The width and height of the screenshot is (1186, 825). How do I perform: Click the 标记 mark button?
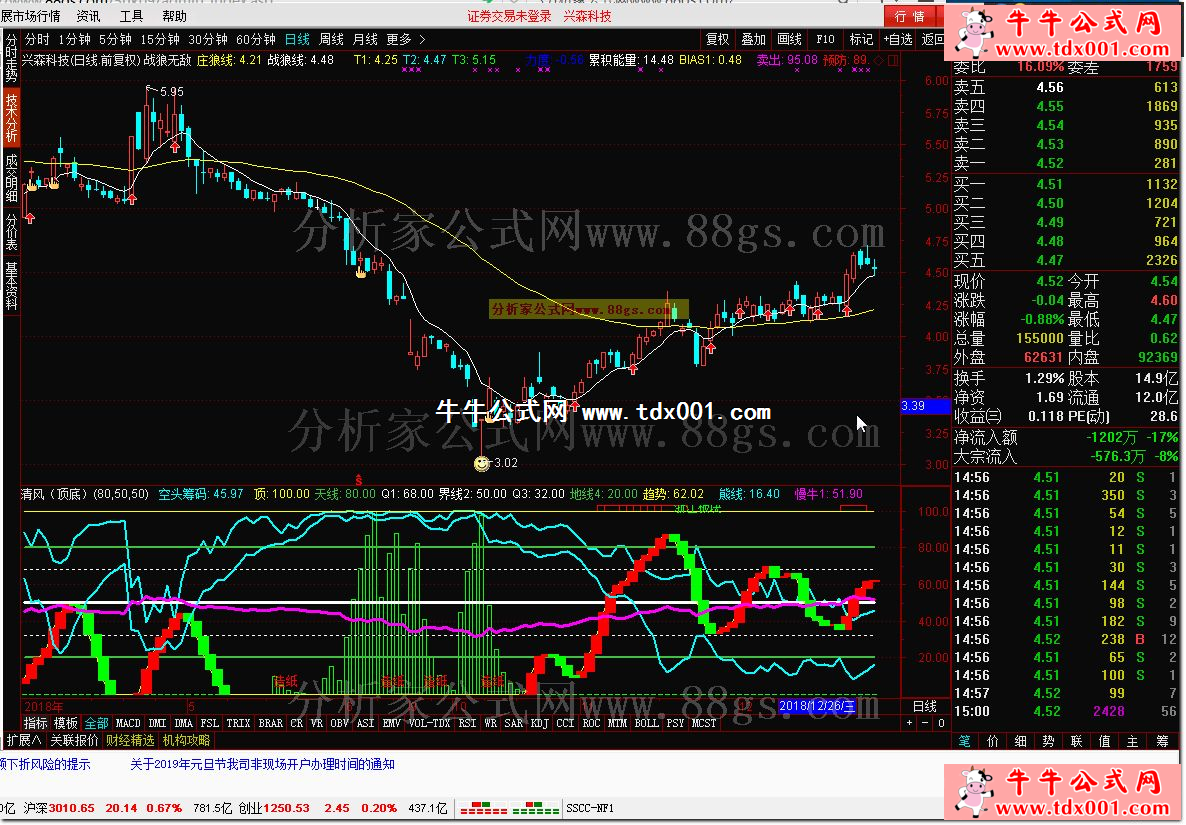861,39
